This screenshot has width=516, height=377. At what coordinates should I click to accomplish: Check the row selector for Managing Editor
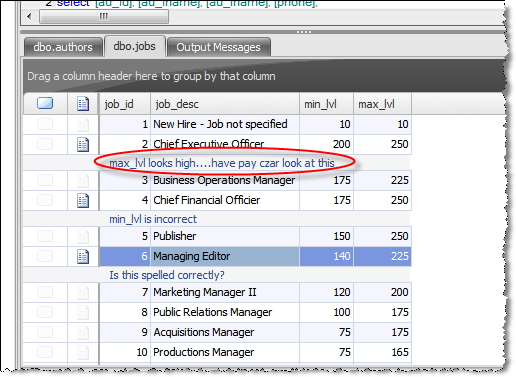click(x=45, y=256)
